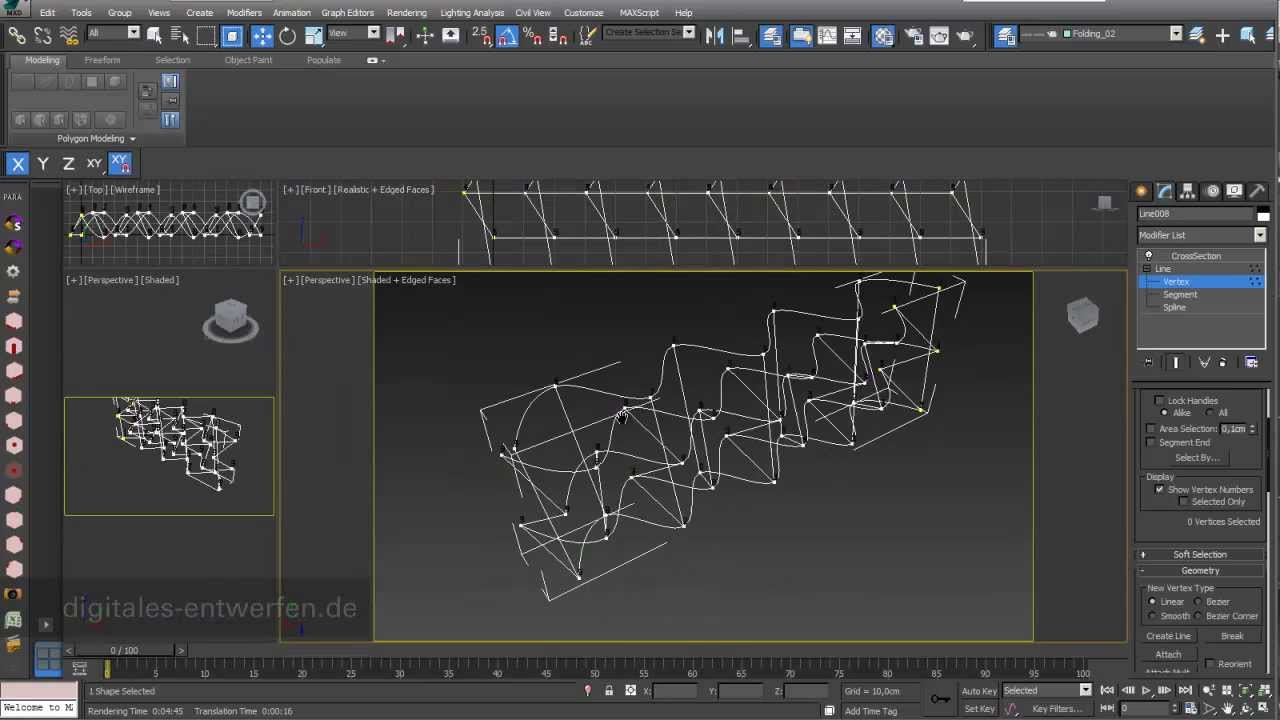Toggle the Angle Snap icon

(507, 35)
